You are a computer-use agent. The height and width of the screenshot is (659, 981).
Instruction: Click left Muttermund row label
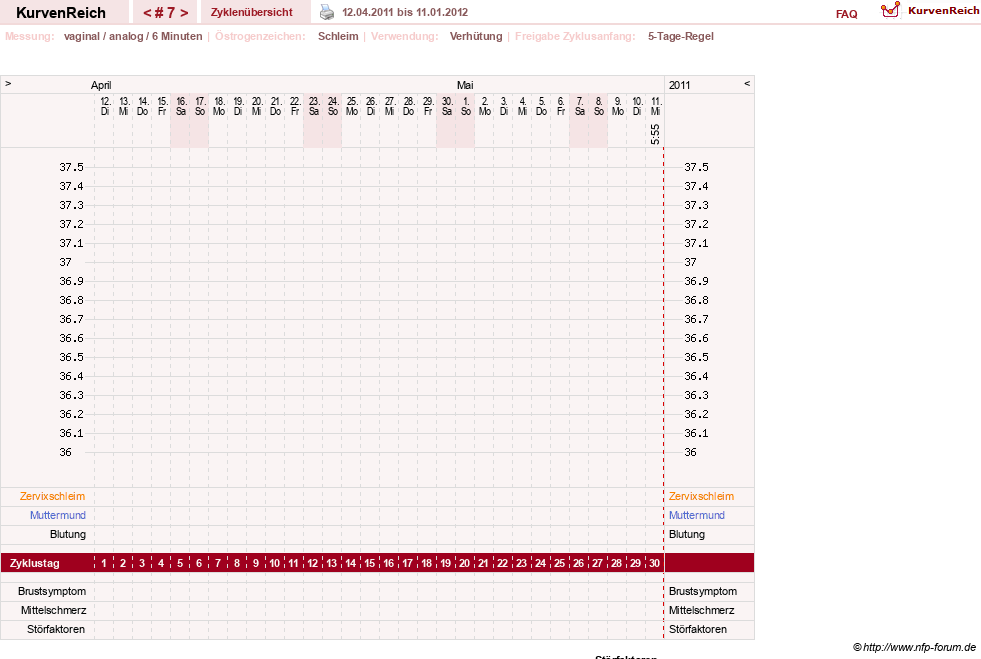pyautogui.click(x=58, y=515)
